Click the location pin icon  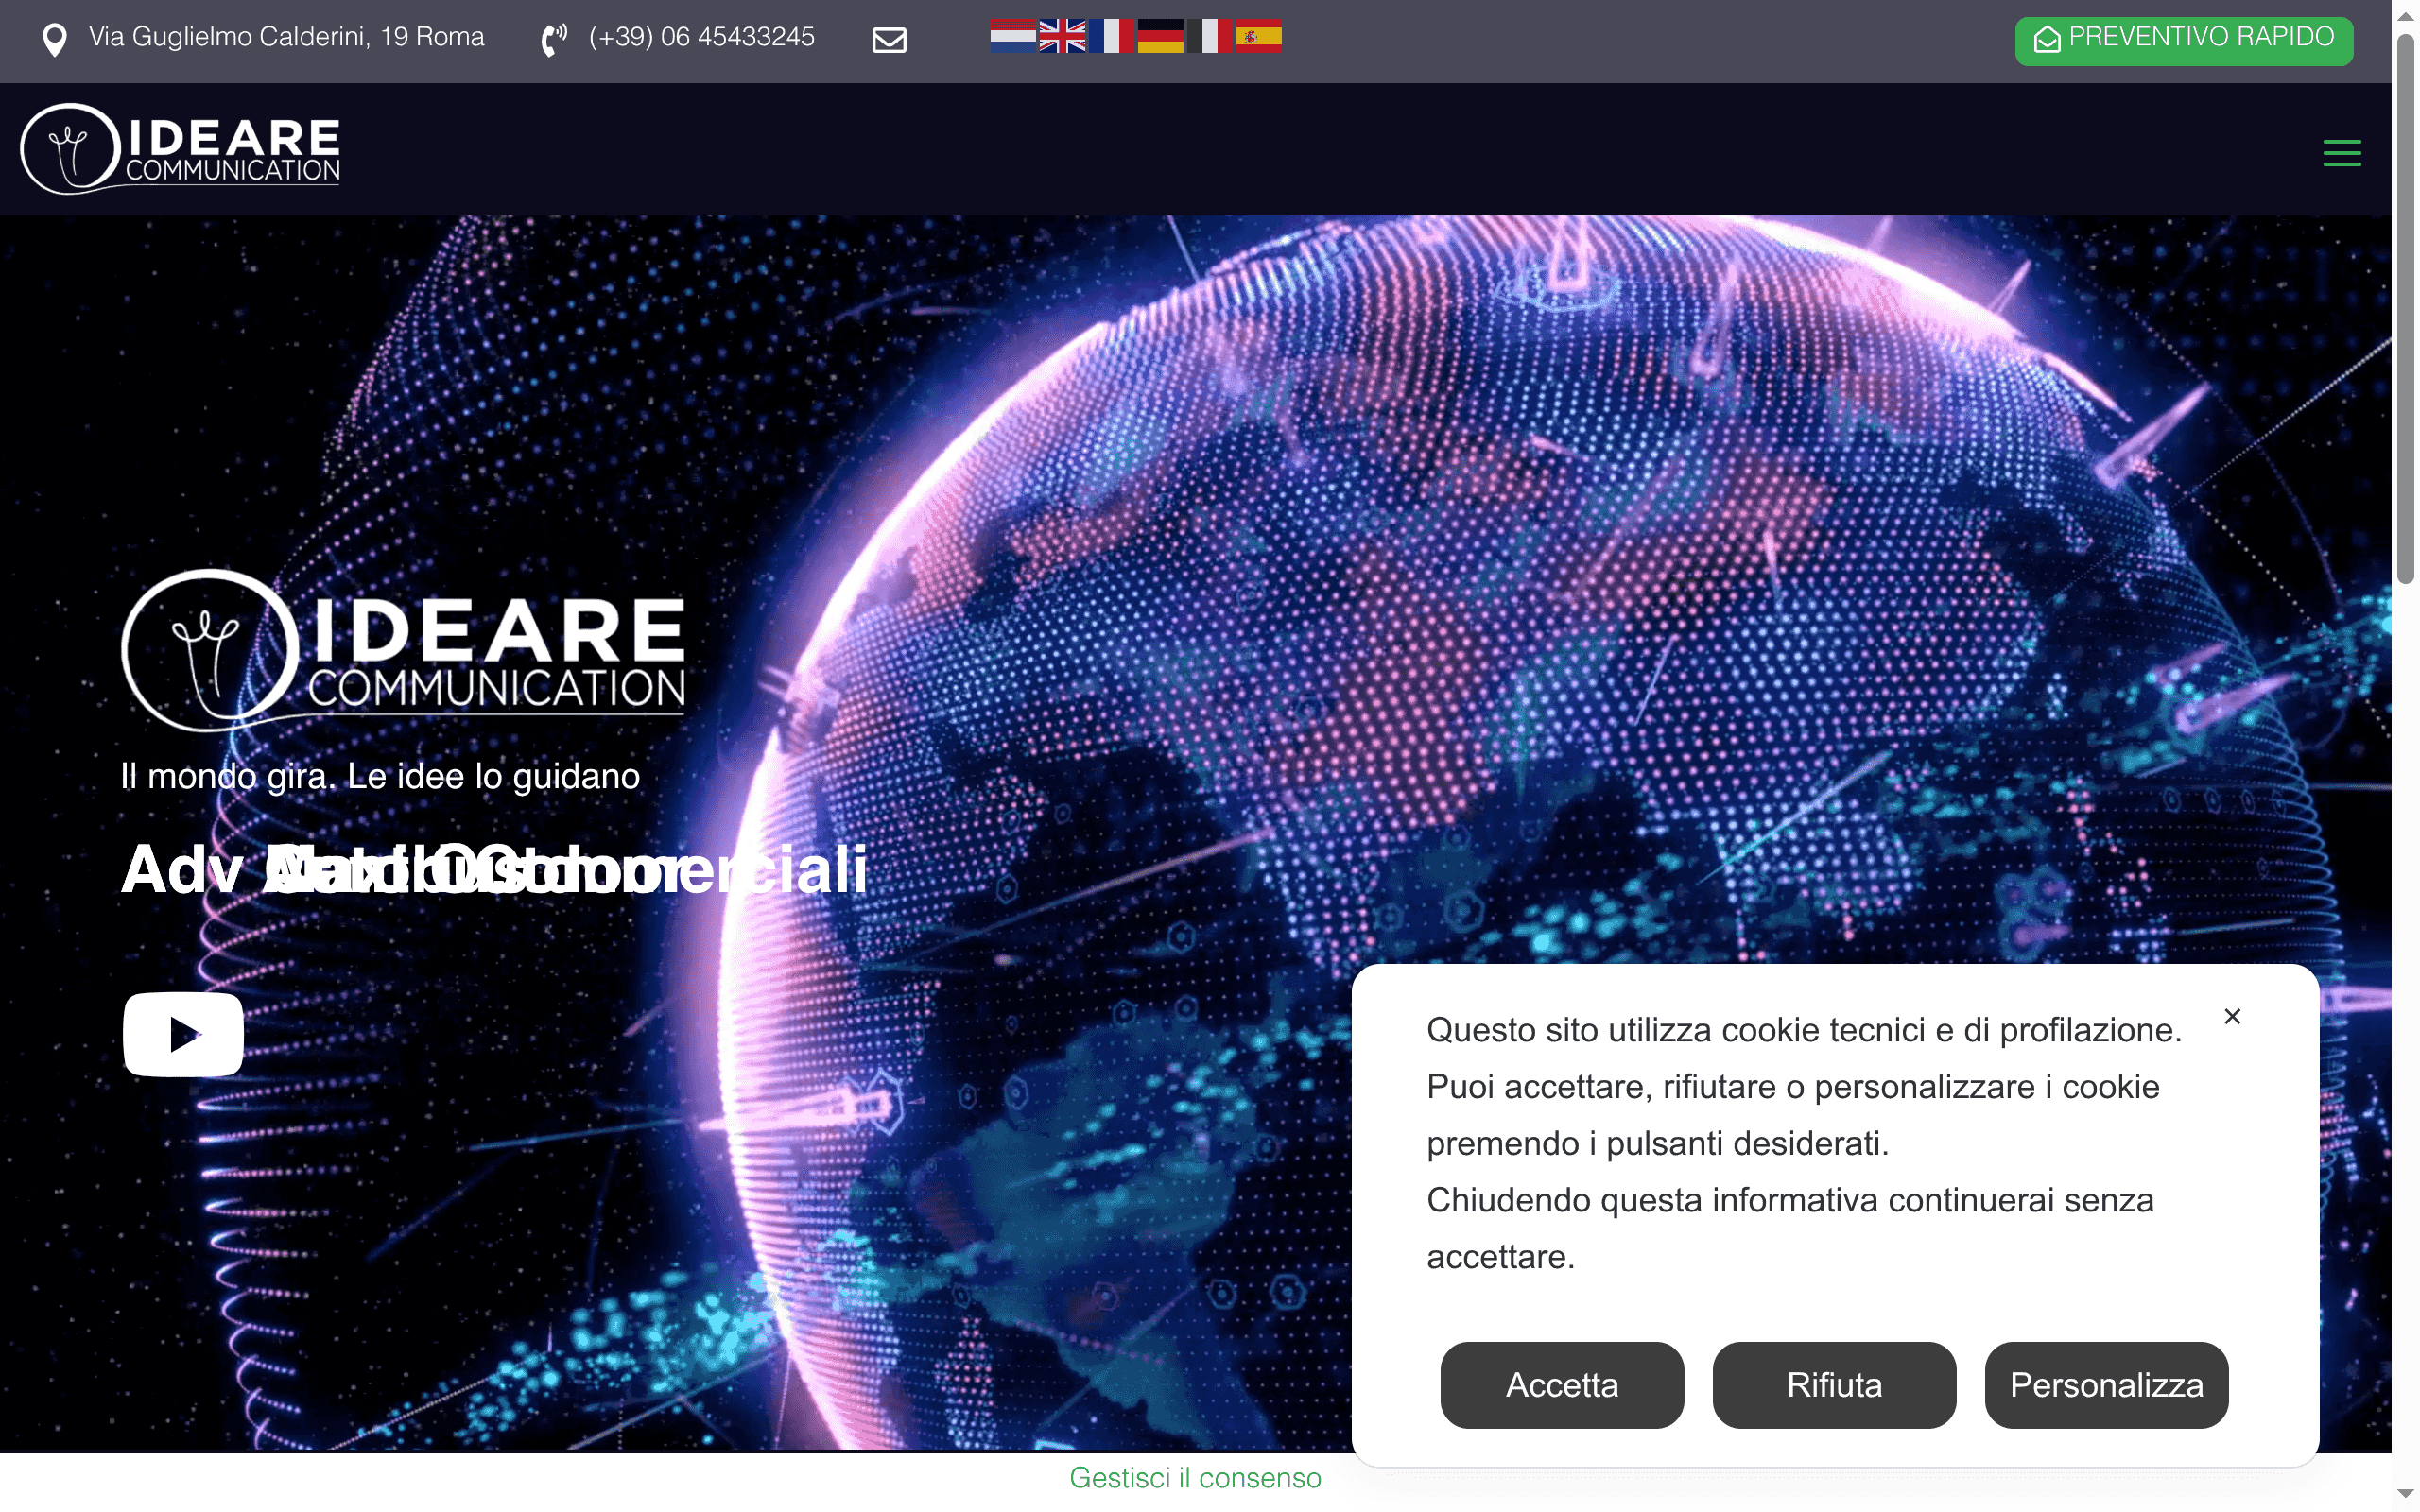tap(56, 38)
